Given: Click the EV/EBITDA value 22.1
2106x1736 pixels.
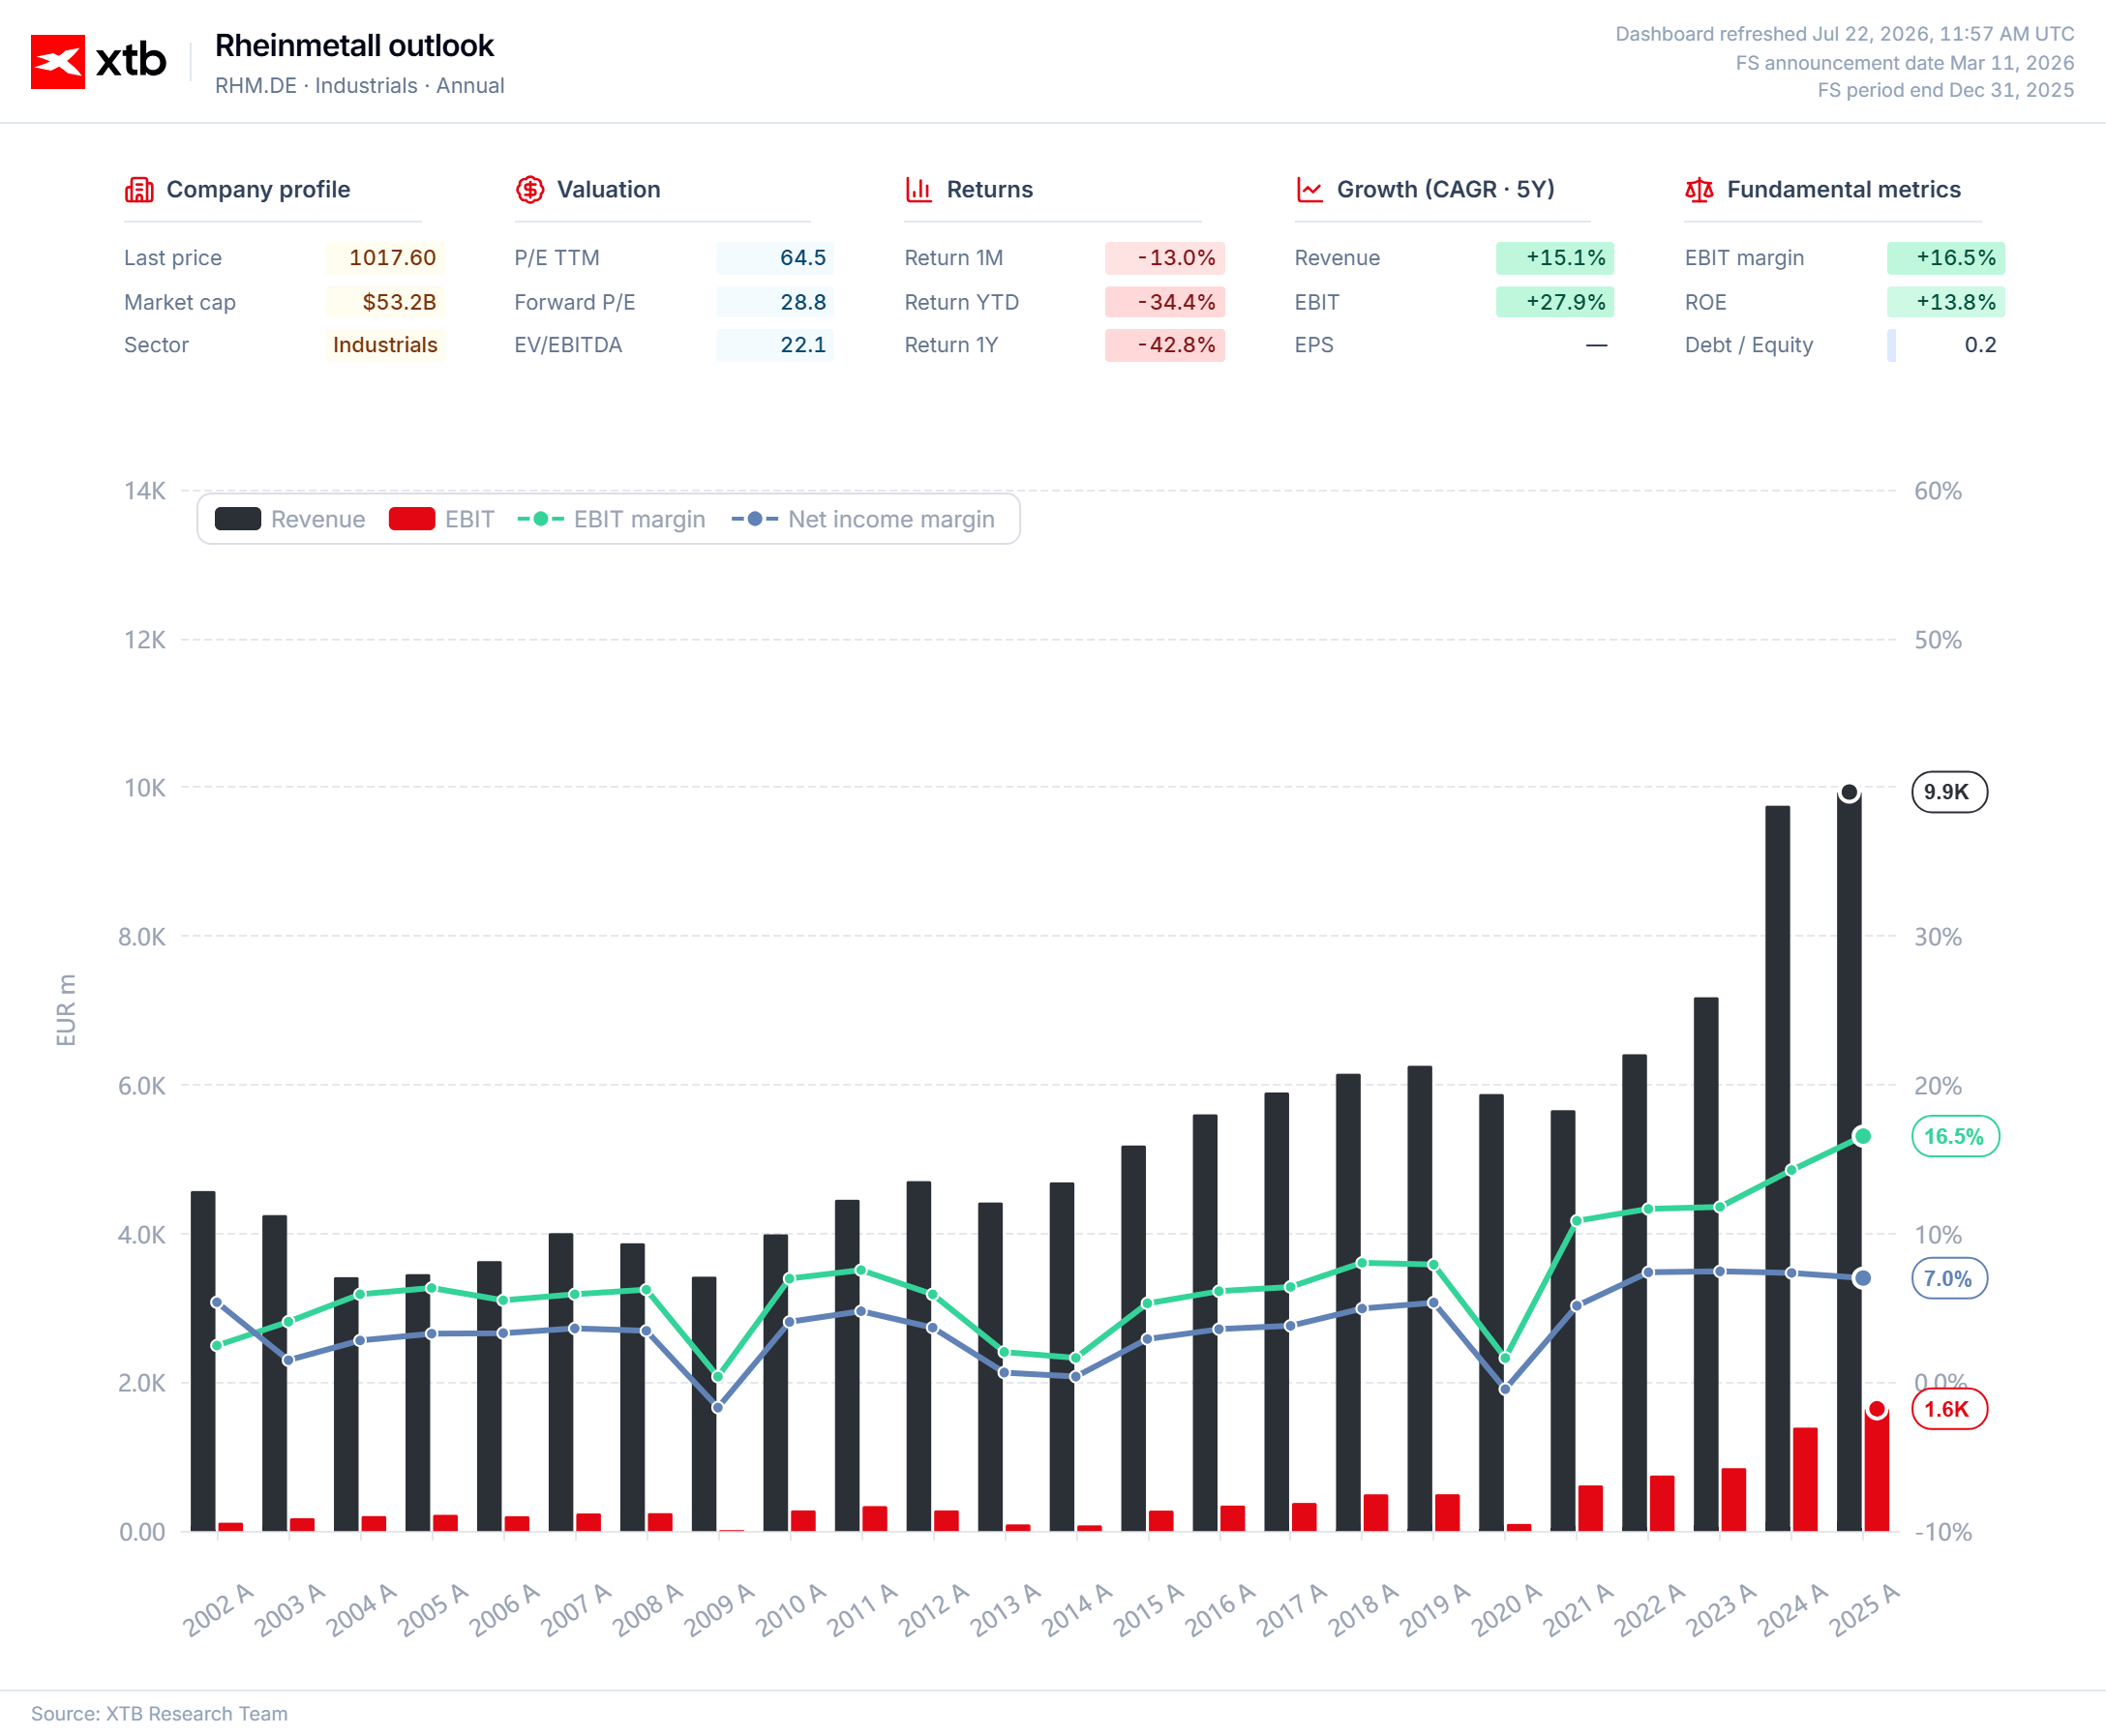Looking at the screenshot, I should click(775, 345).
